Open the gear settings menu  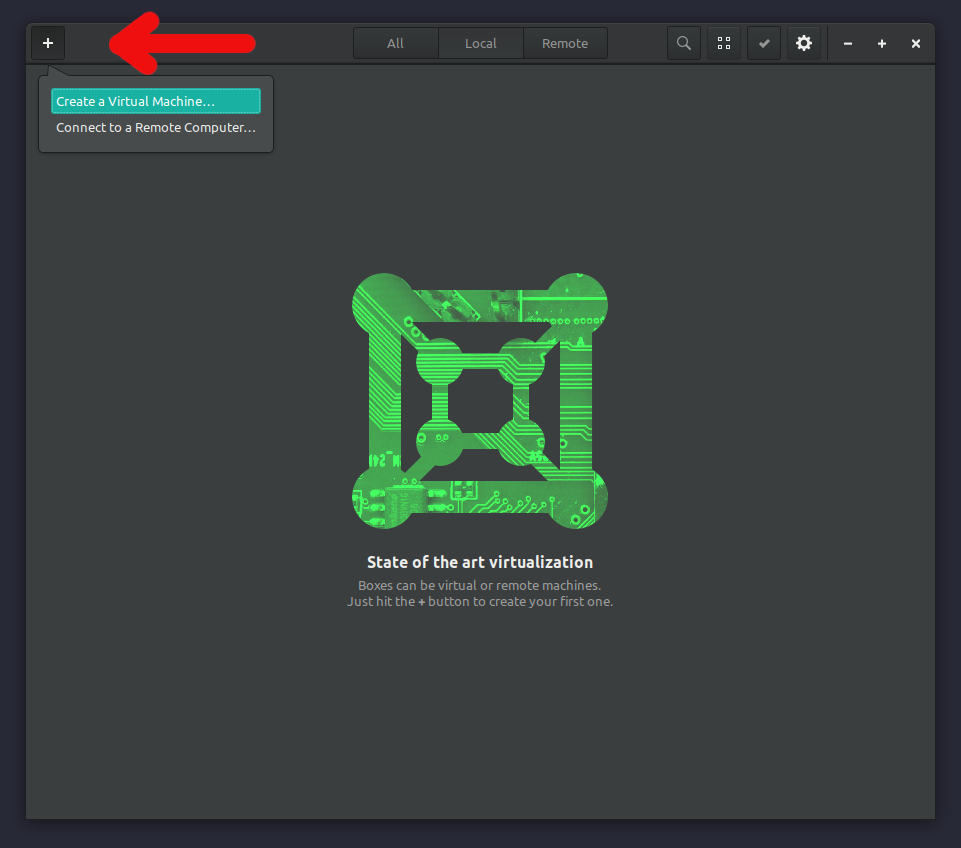click(x=804, y=43)
